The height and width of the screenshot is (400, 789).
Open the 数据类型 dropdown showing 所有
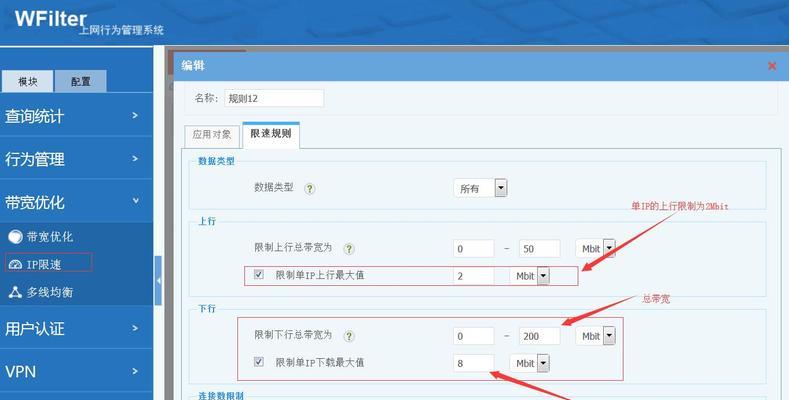(480, 188)
